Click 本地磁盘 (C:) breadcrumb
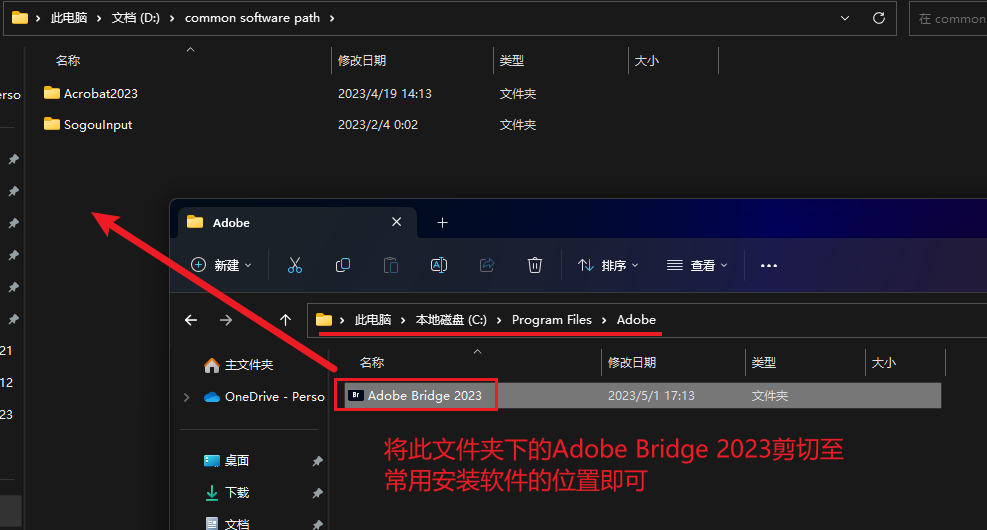Viewport: 987px width, 530px height. point(451,320)
